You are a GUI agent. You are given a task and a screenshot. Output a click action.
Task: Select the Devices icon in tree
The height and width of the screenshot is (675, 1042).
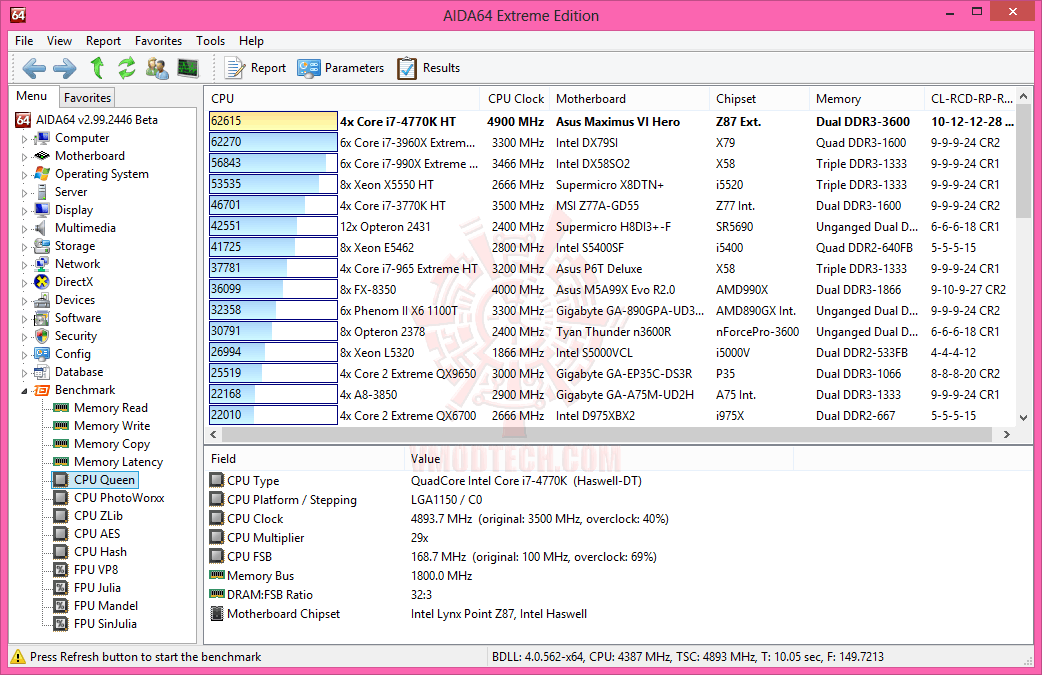click(42, 300)
